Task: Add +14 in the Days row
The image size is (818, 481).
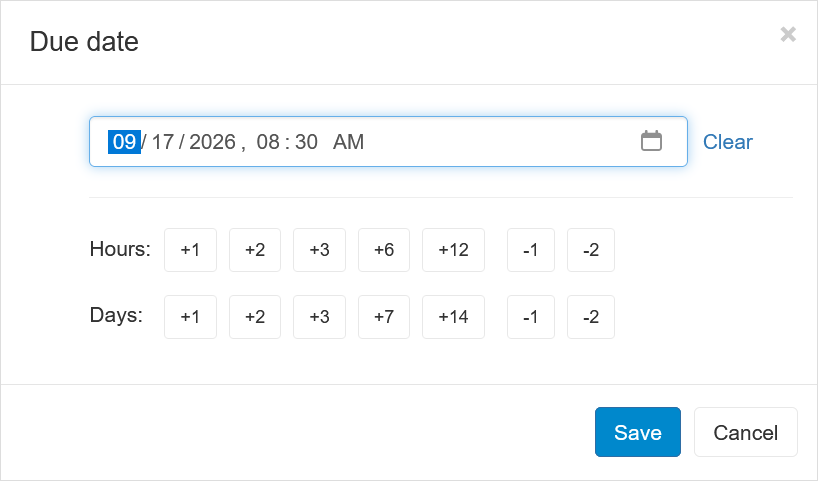Action: click(x=453, y=317)
